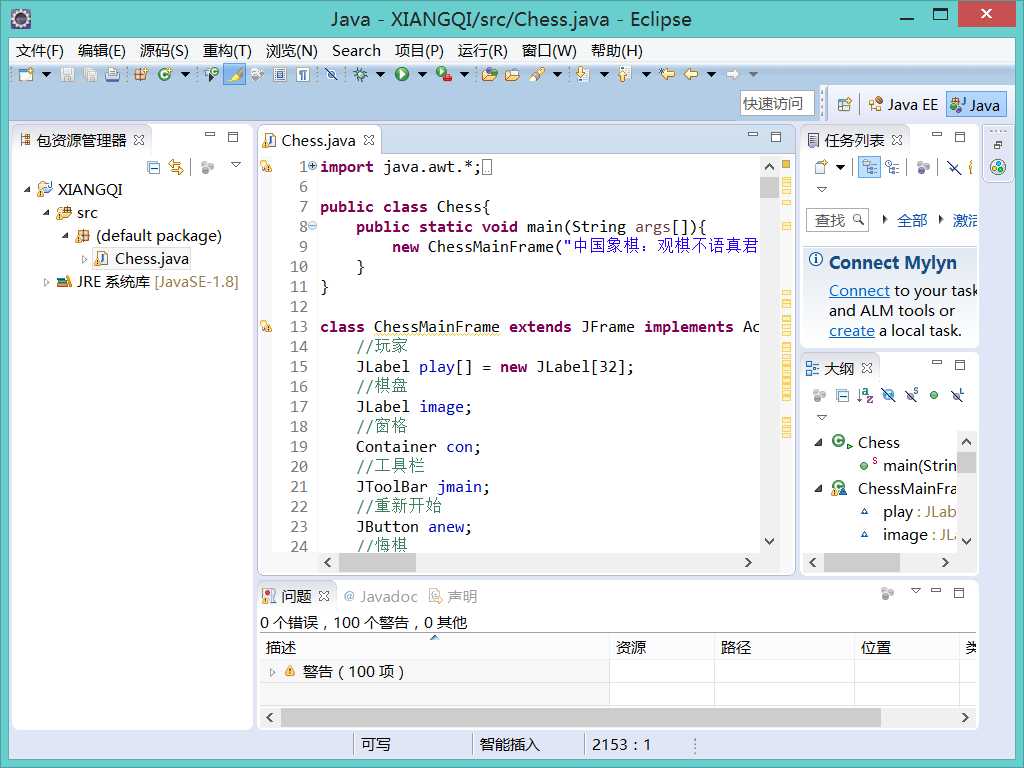Click the New Java Class icon
The width and height of the screenshot is (1024, 768).
[164, 74]
